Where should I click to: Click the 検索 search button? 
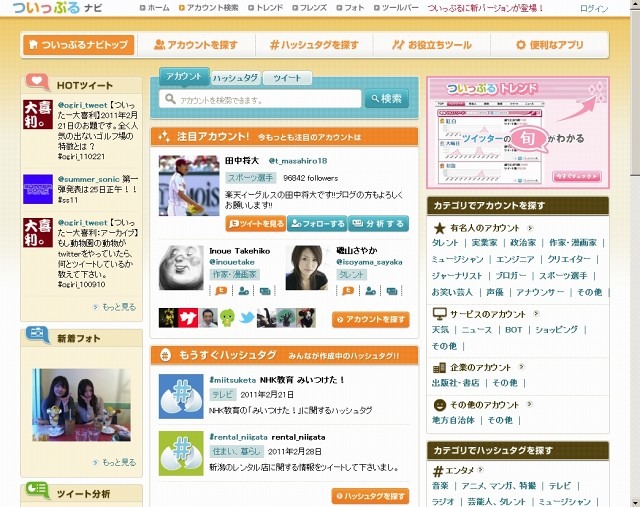click(387, 98)
